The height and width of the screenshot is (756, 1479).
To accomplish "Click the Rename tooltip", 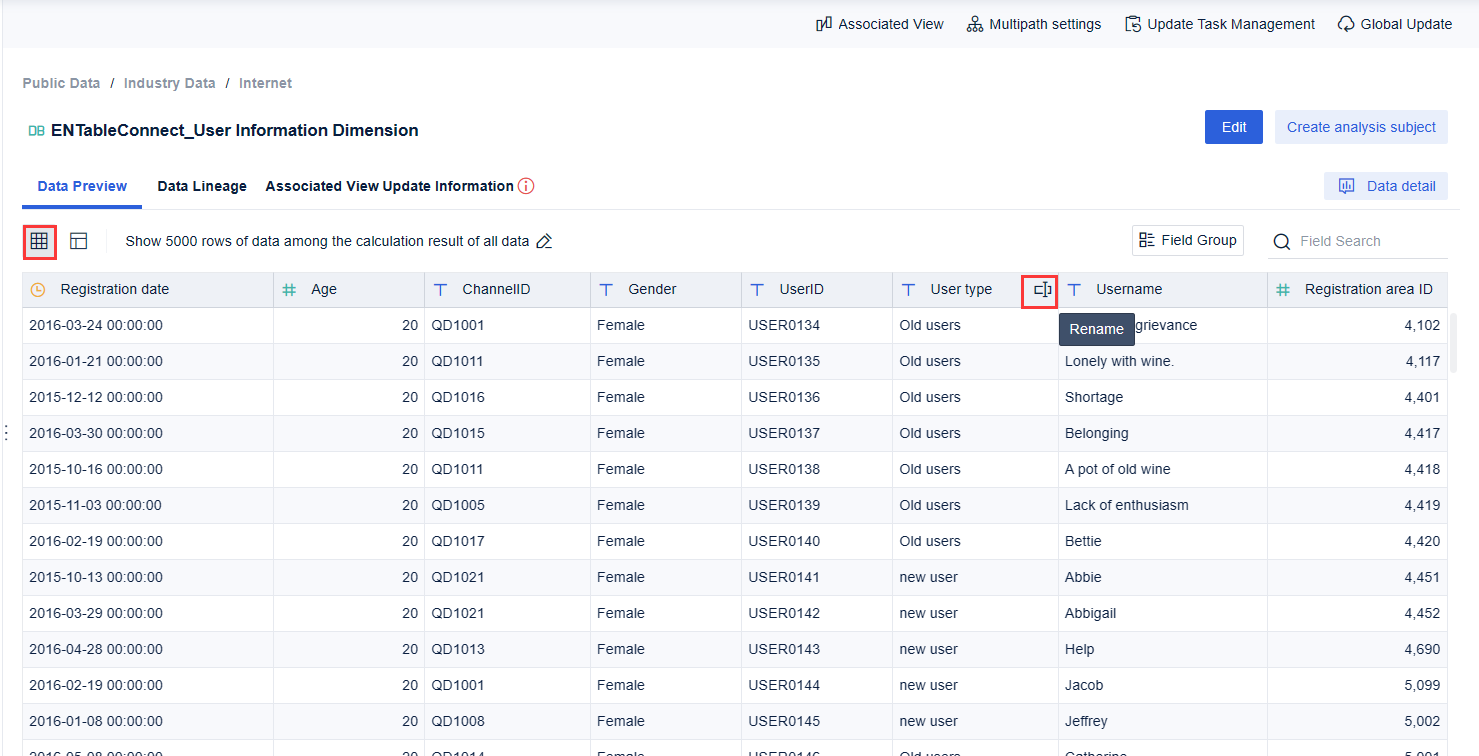I will [1097, 329].
